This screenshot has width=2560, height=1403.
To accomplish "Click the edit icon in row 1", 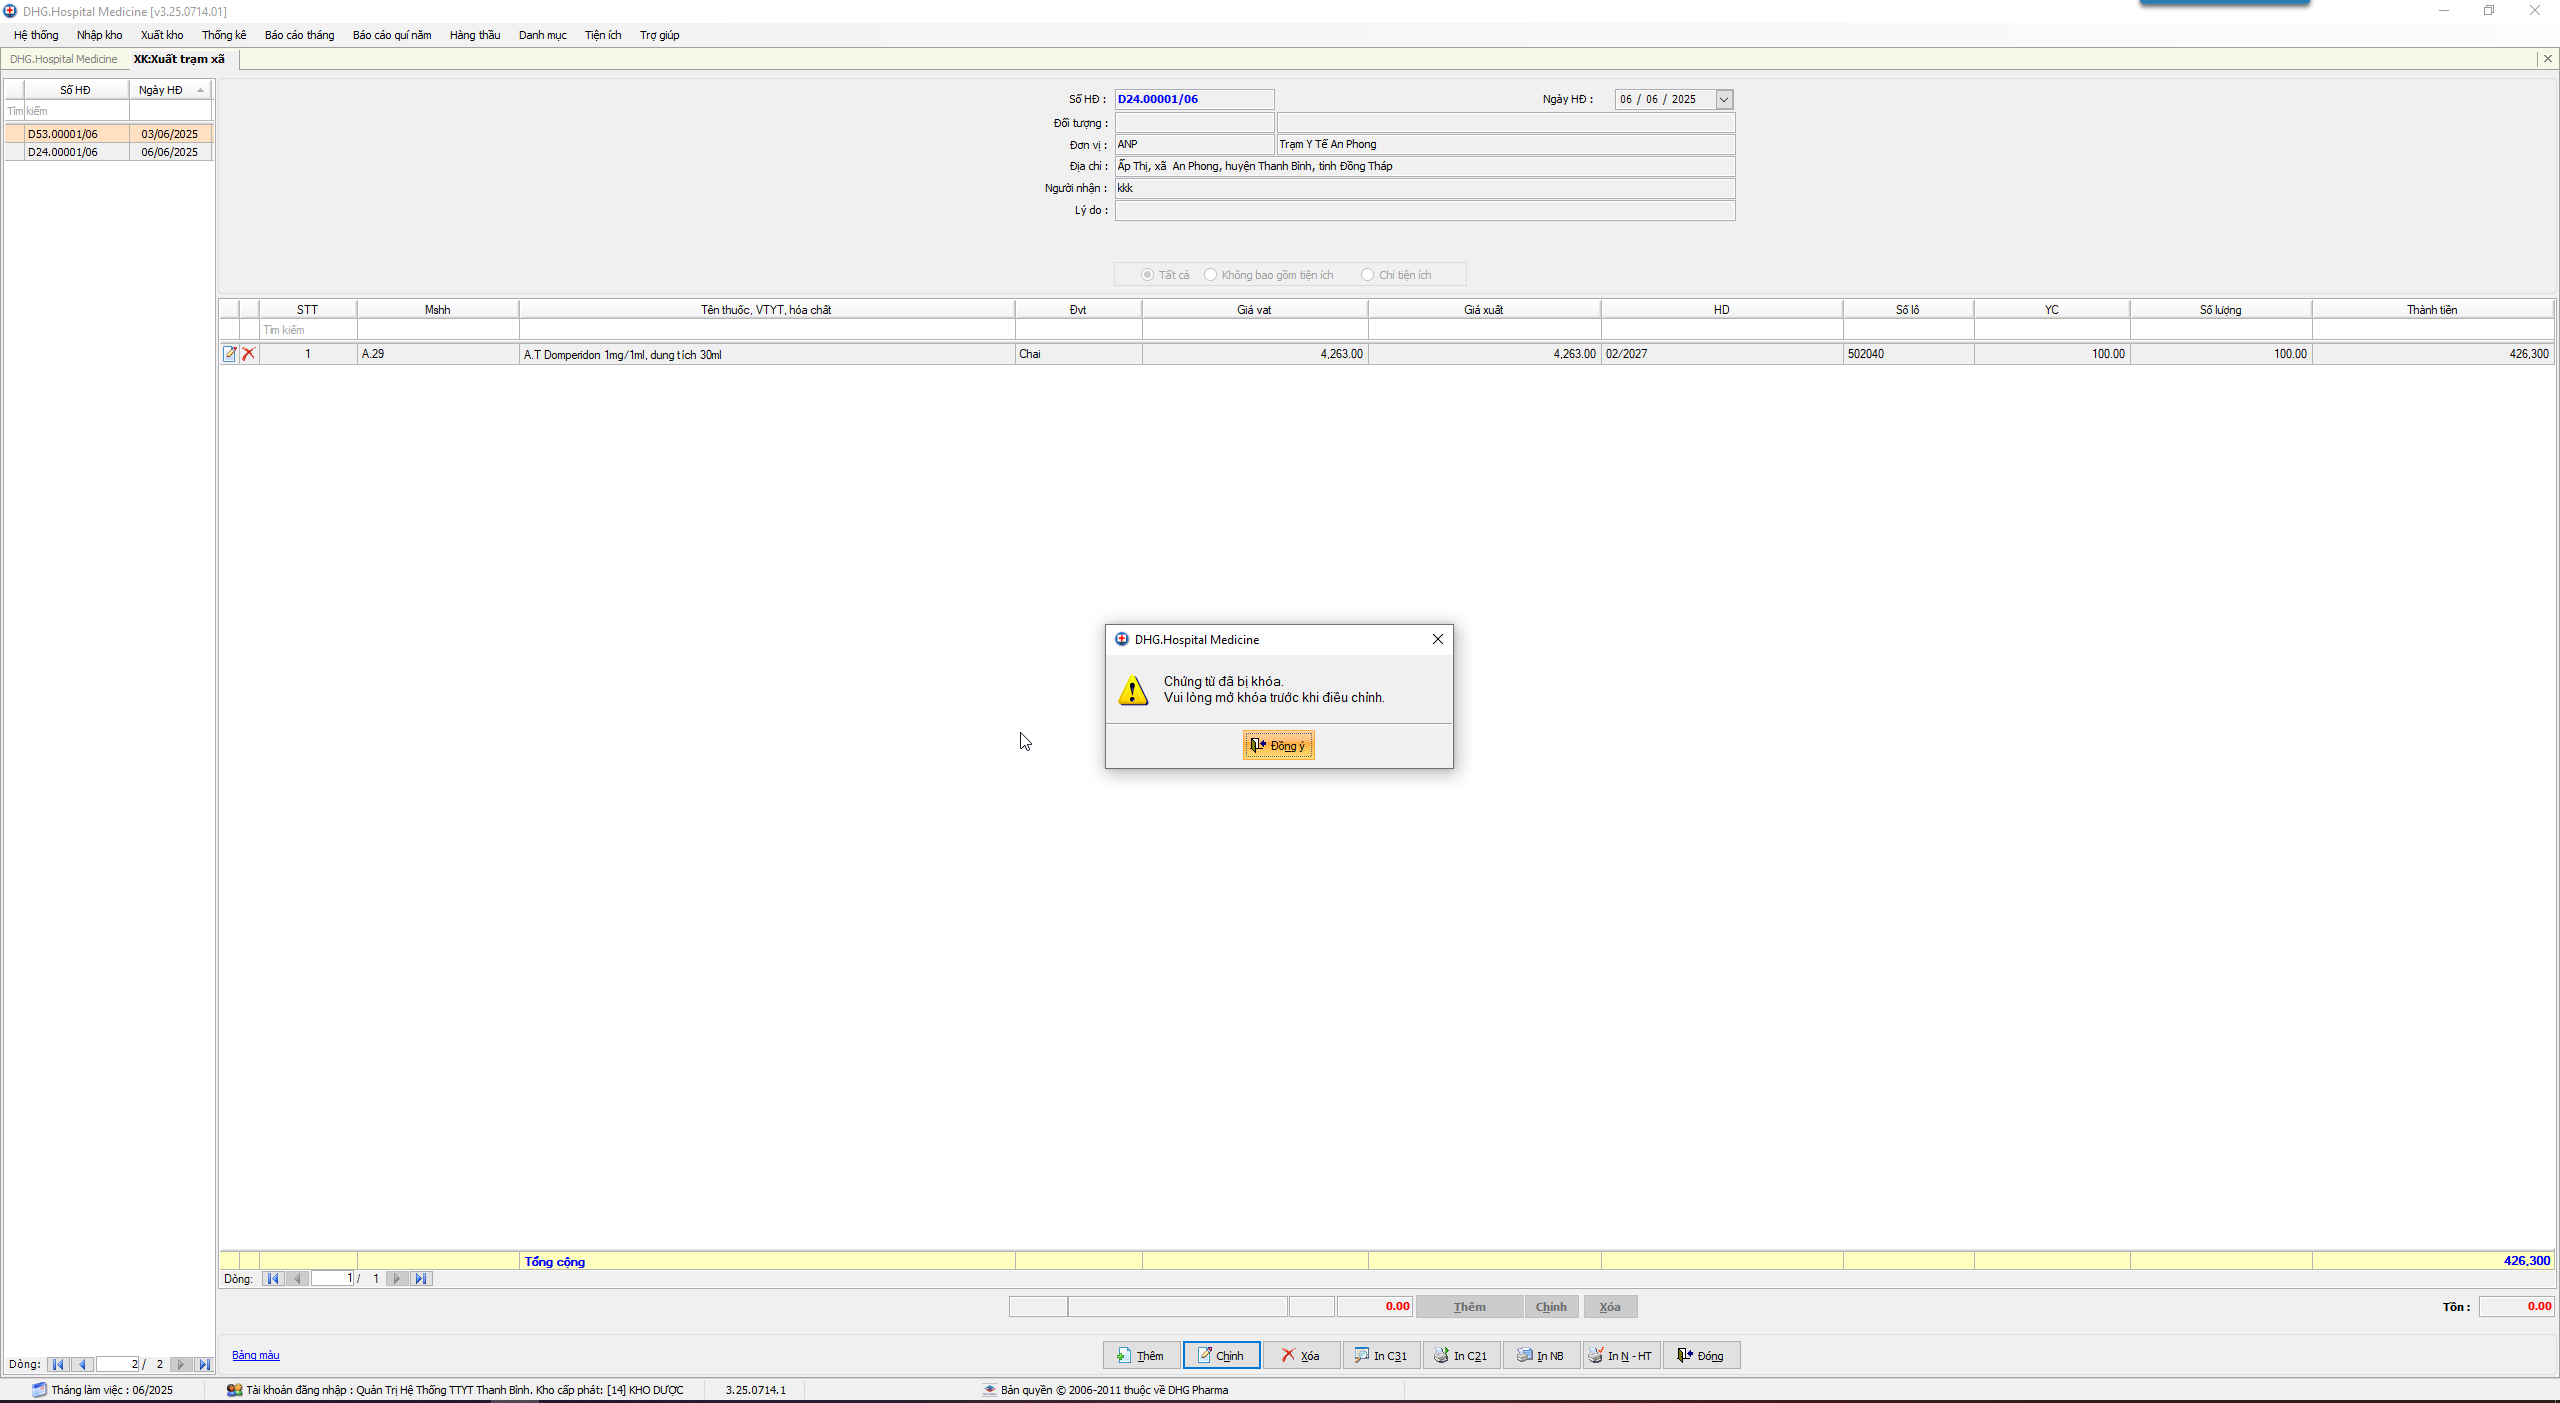I will [230, 353].
